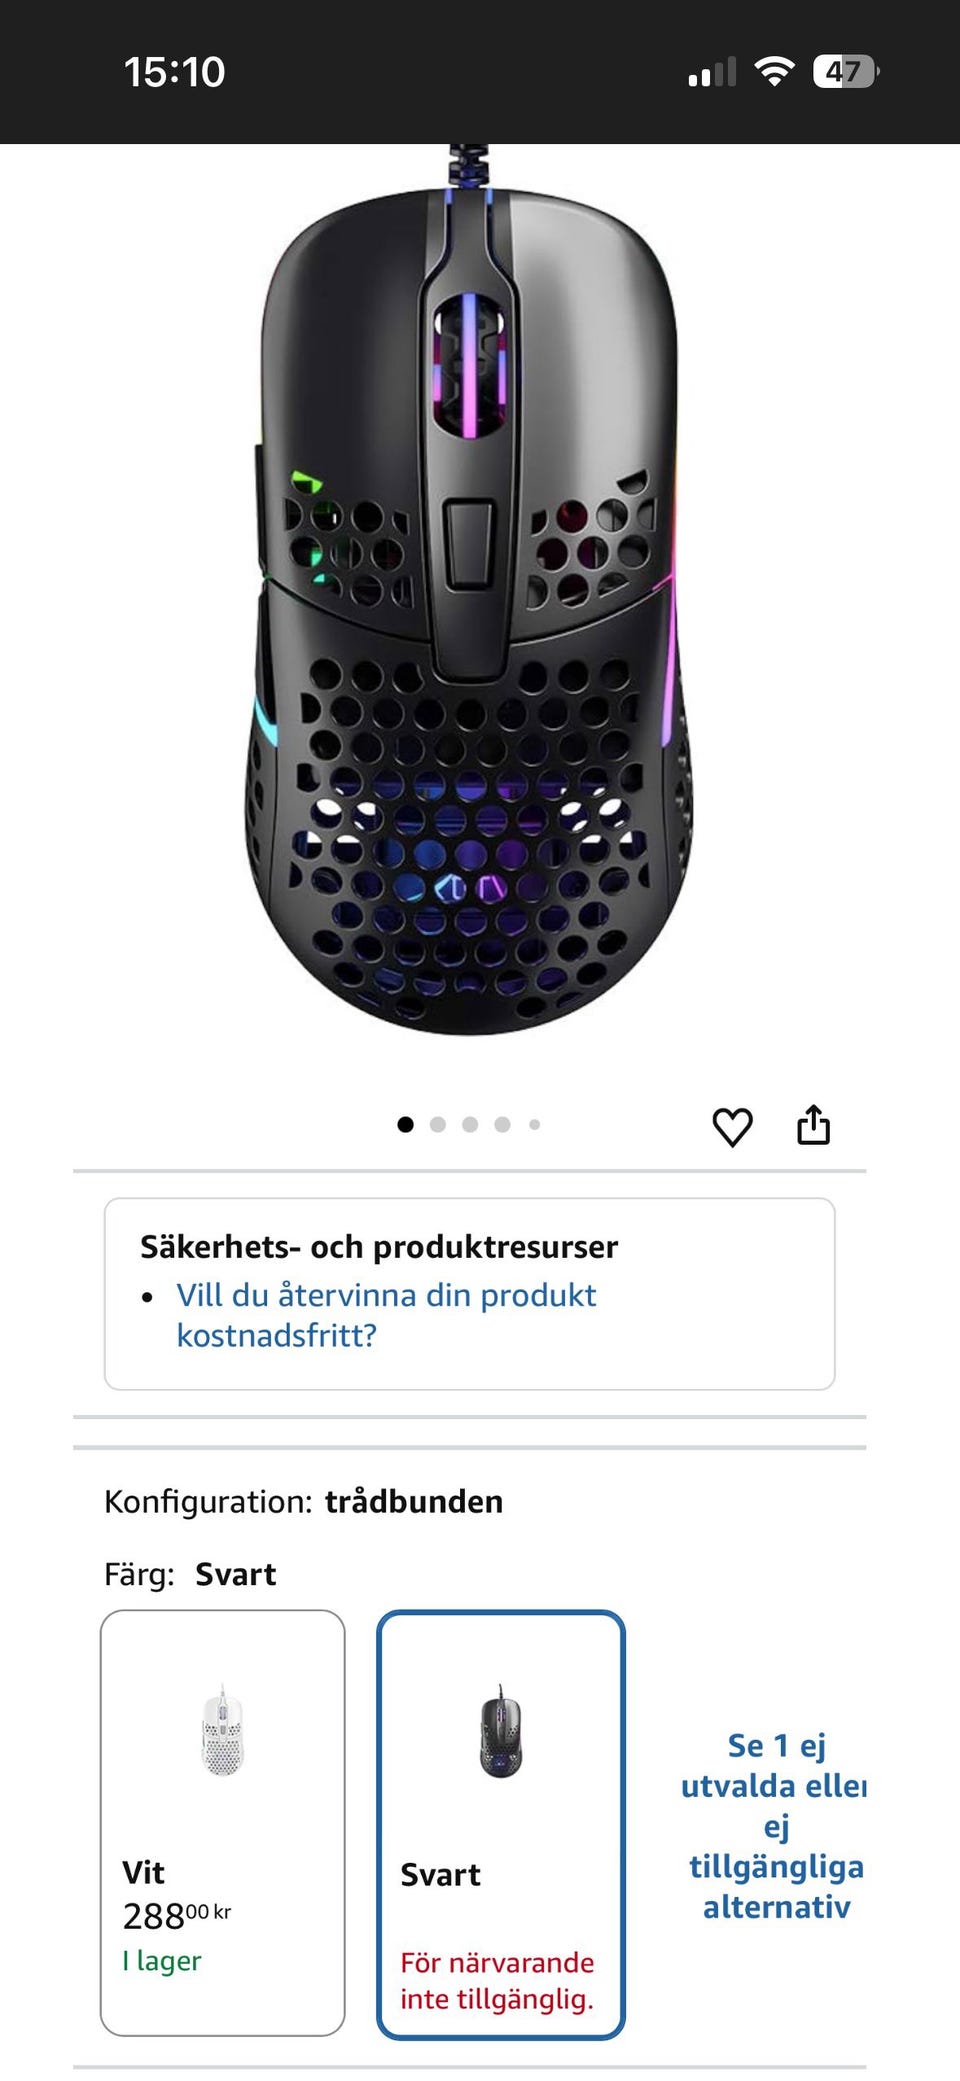960x2081 pixels.
Task: Tap the cellular signal bars icon
Action: click(x=712, y=72)
